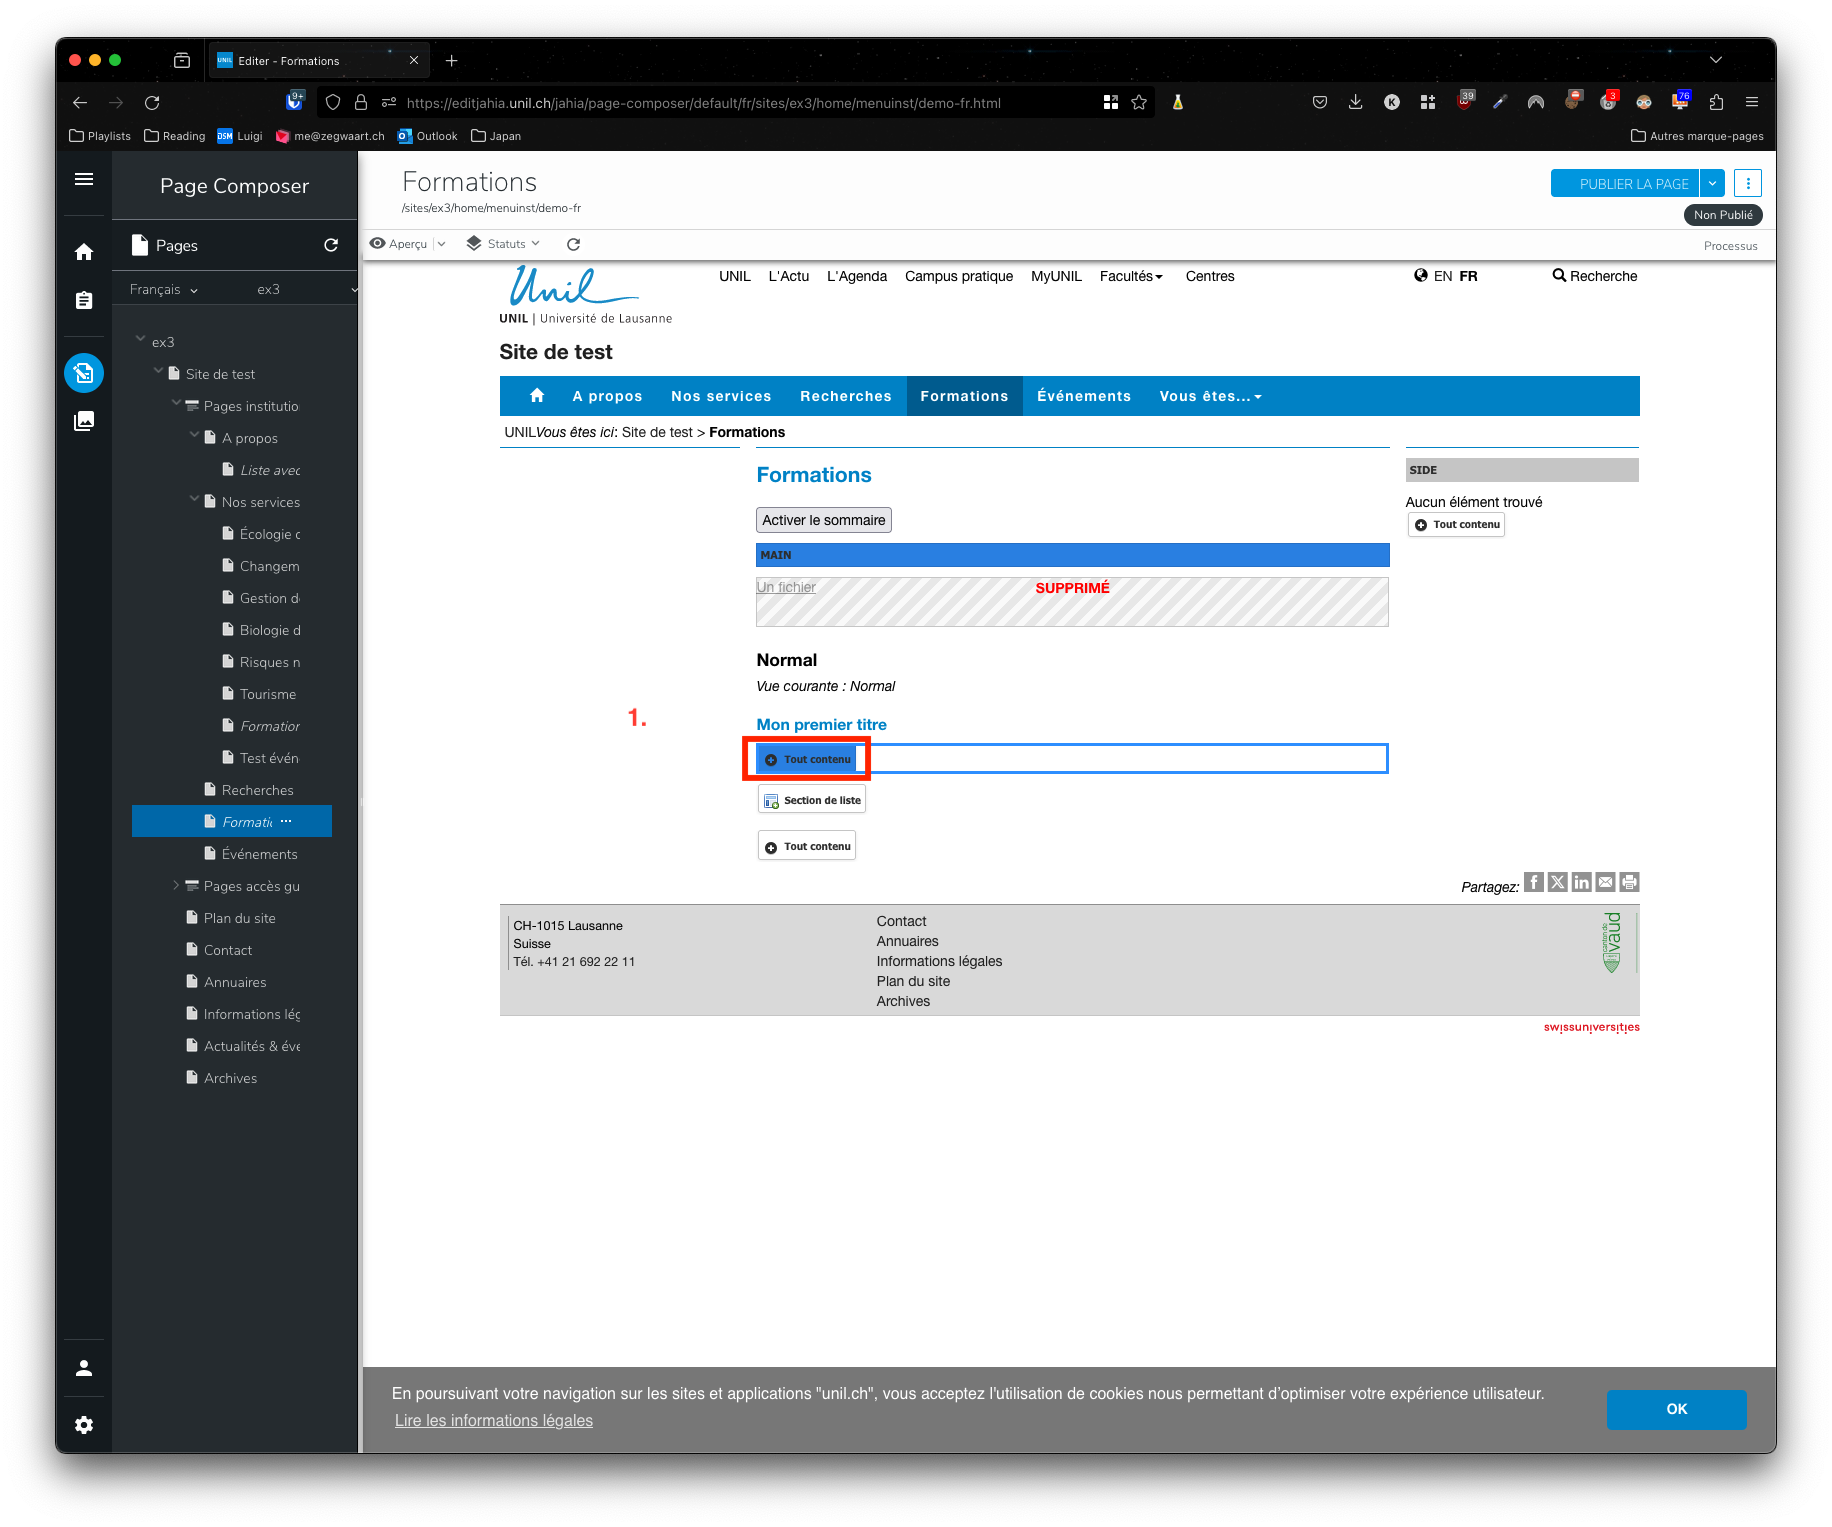The height and width of the screenshot is (1527, 1832).
Task: Switch site language to EN
Action: [x=1442, y=276]
